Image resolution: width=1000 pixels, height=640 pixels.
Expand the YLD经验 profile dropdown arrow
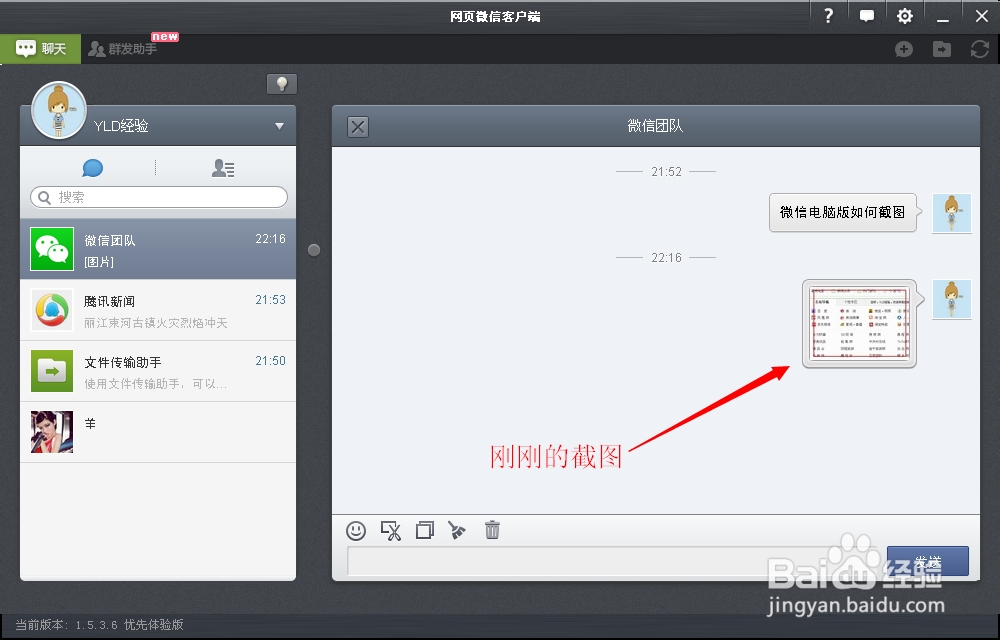pyautogui.click(x=278, y=125)
